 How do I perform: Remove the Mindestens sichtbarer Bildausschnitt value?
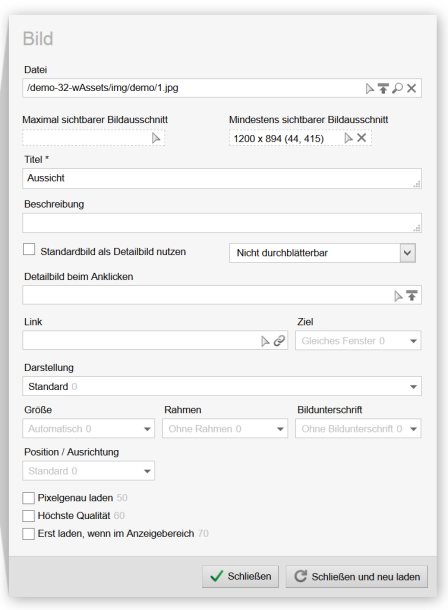(362, 138)
